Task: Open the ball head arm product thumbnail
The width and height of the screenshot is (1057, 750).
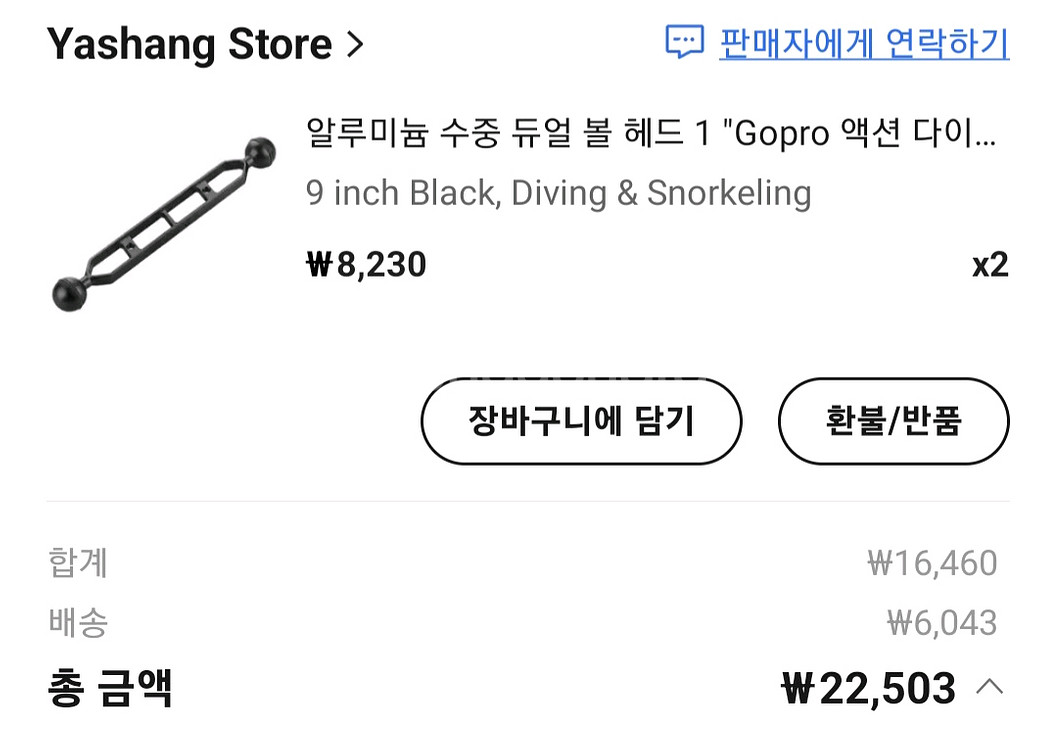Action: coord(162,223)
